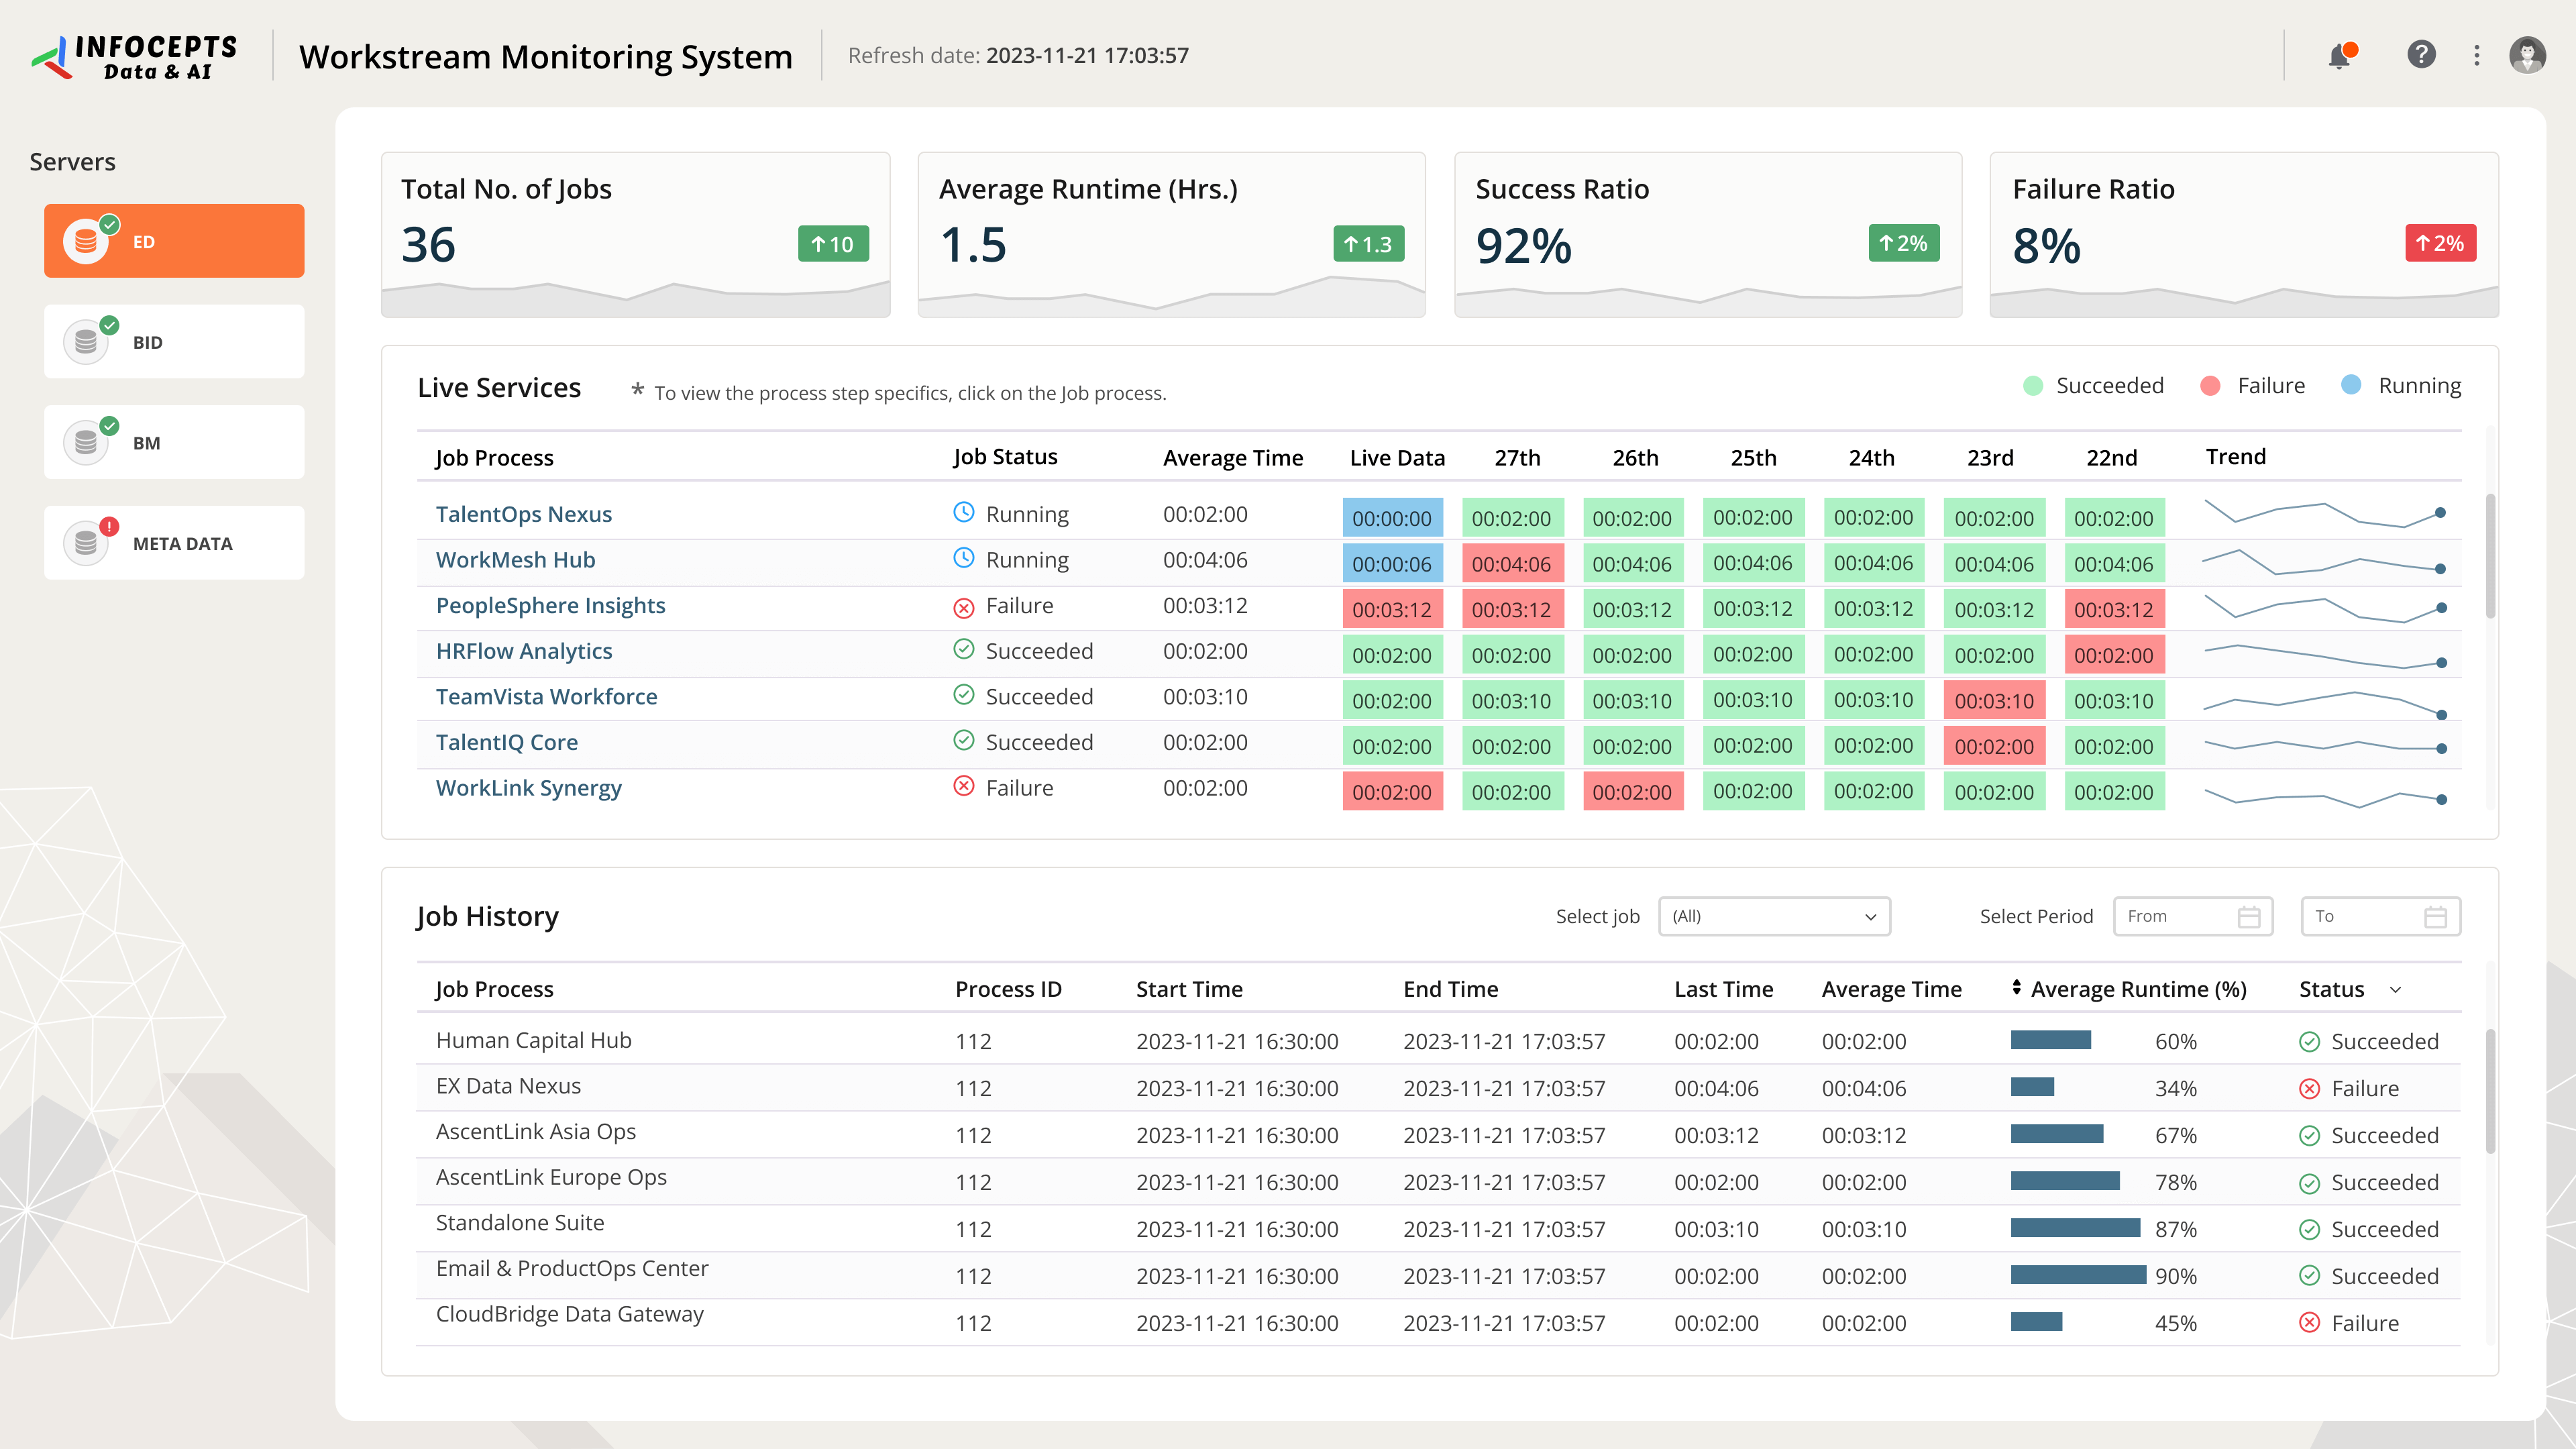Image resolution: width=2576 pixels, height=1449 pixels.
Task: Open the WorkLink Synergy job process
Action: coord(528,788)
